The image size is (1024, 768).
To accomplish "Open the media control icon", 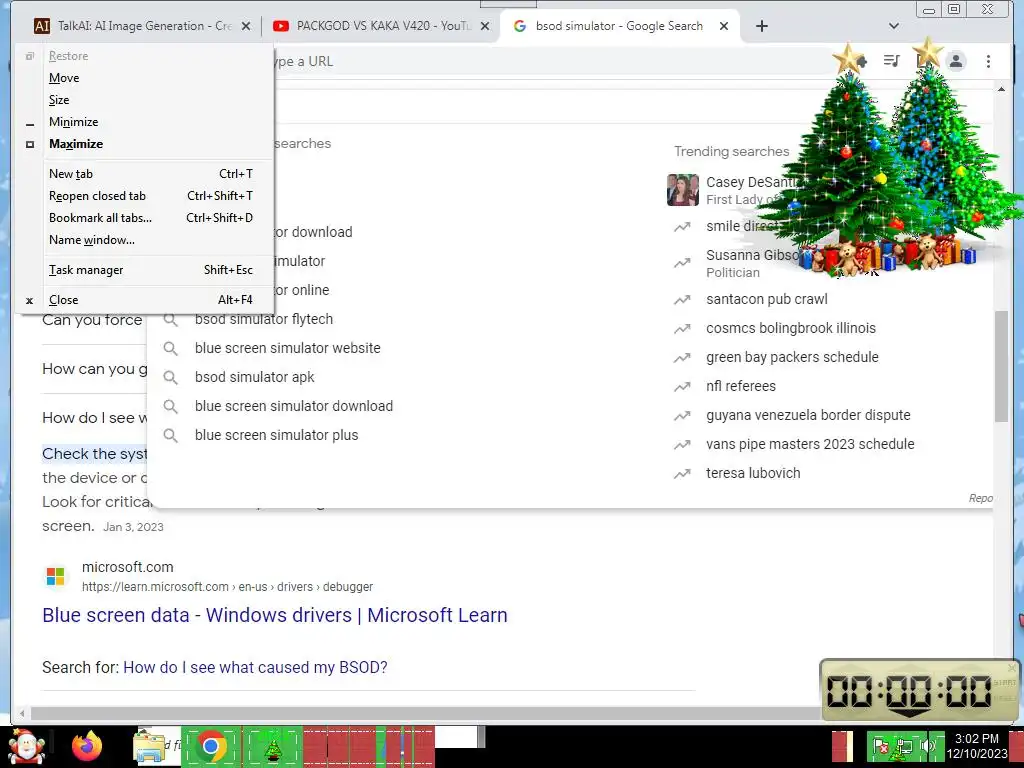I will click(x=891, y=61).
